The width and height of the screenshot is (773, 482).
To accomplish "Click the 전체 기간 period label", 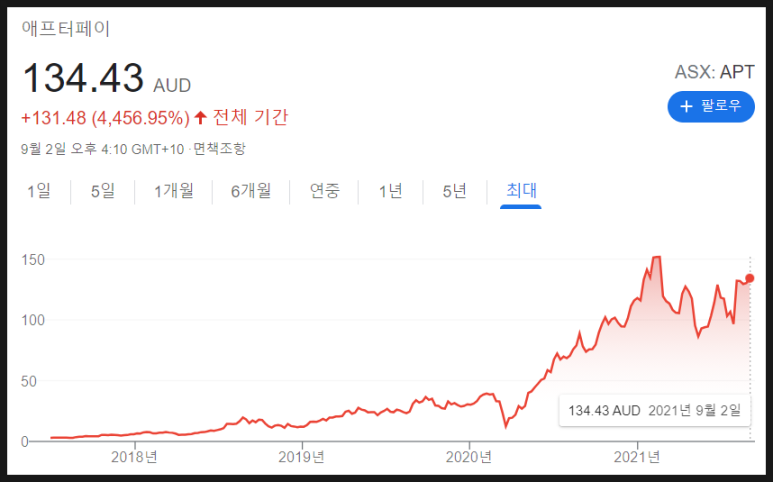I will click(x=250, y=117).
